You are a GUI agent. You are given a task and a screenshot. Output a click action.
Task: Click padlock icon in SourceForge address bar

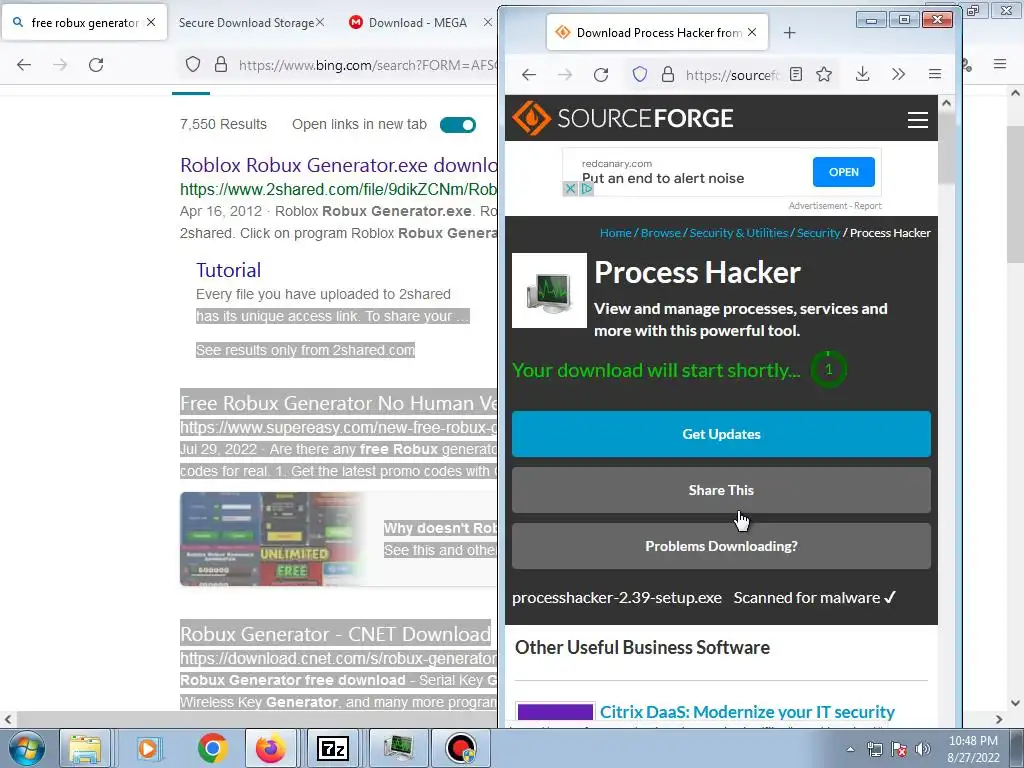(667, 74)
